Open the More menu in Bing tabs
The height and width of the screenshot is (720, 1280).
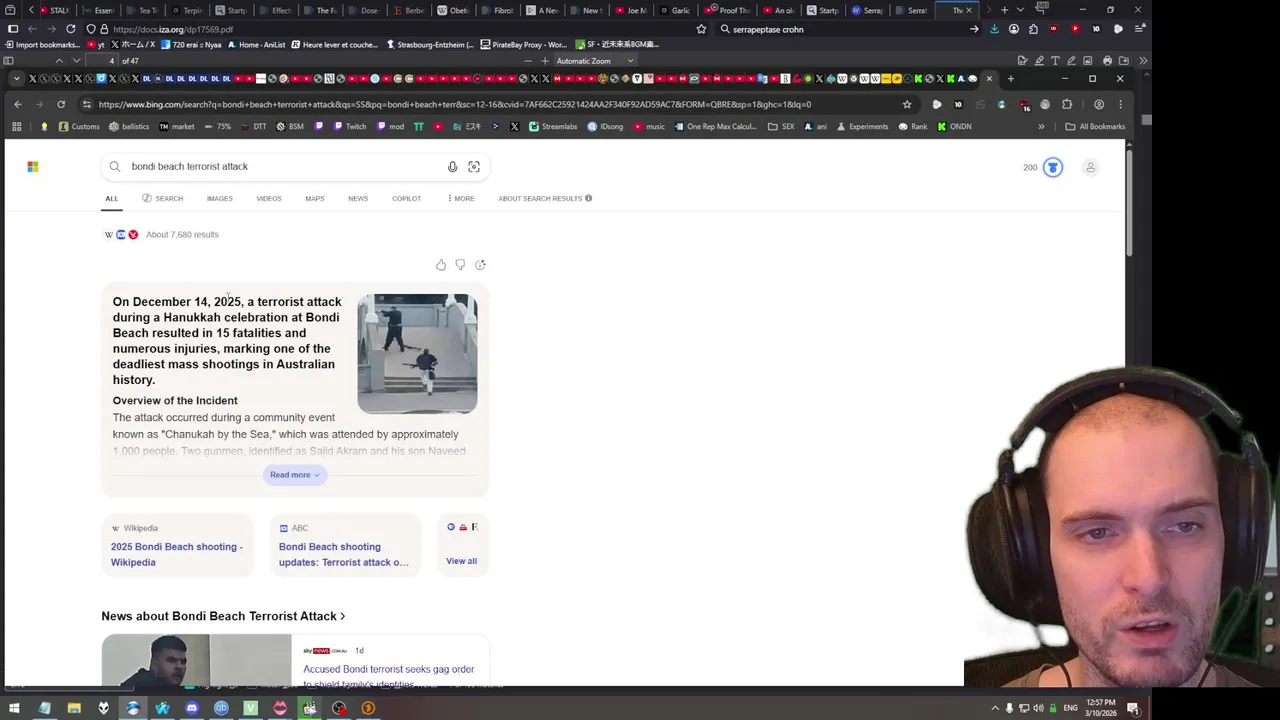coord(461,198)
